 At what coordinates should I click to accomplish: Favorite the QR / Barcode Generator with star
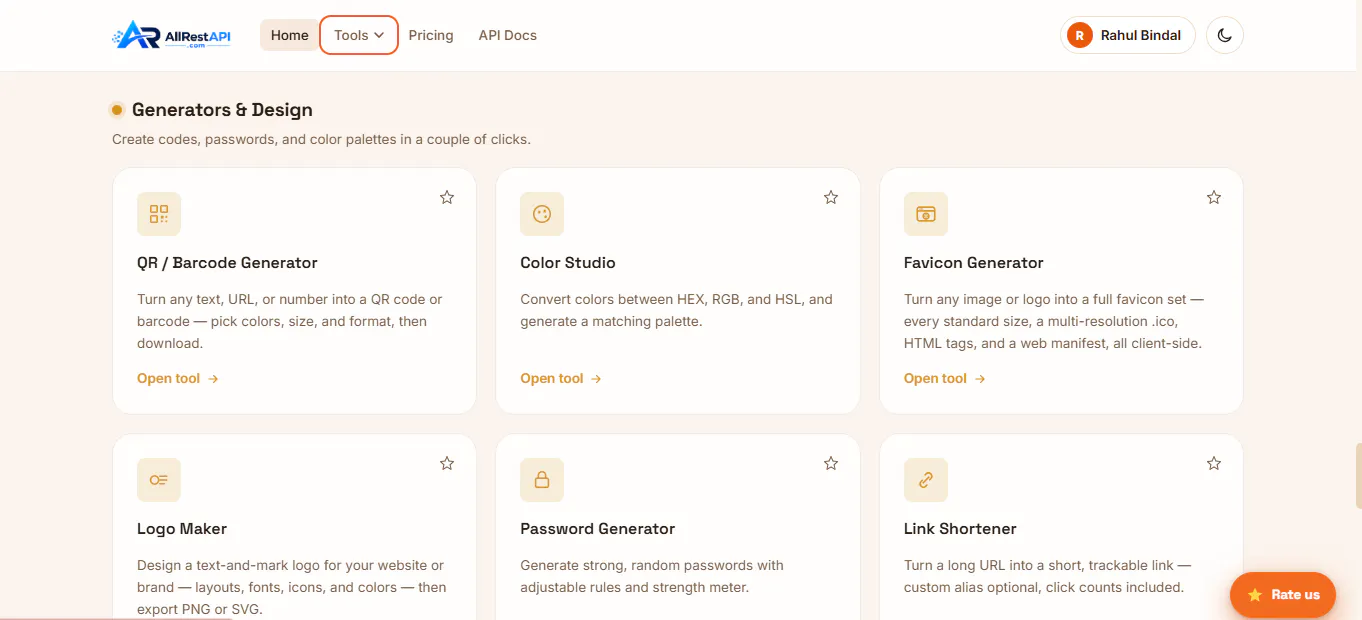[x=447, y=198]
